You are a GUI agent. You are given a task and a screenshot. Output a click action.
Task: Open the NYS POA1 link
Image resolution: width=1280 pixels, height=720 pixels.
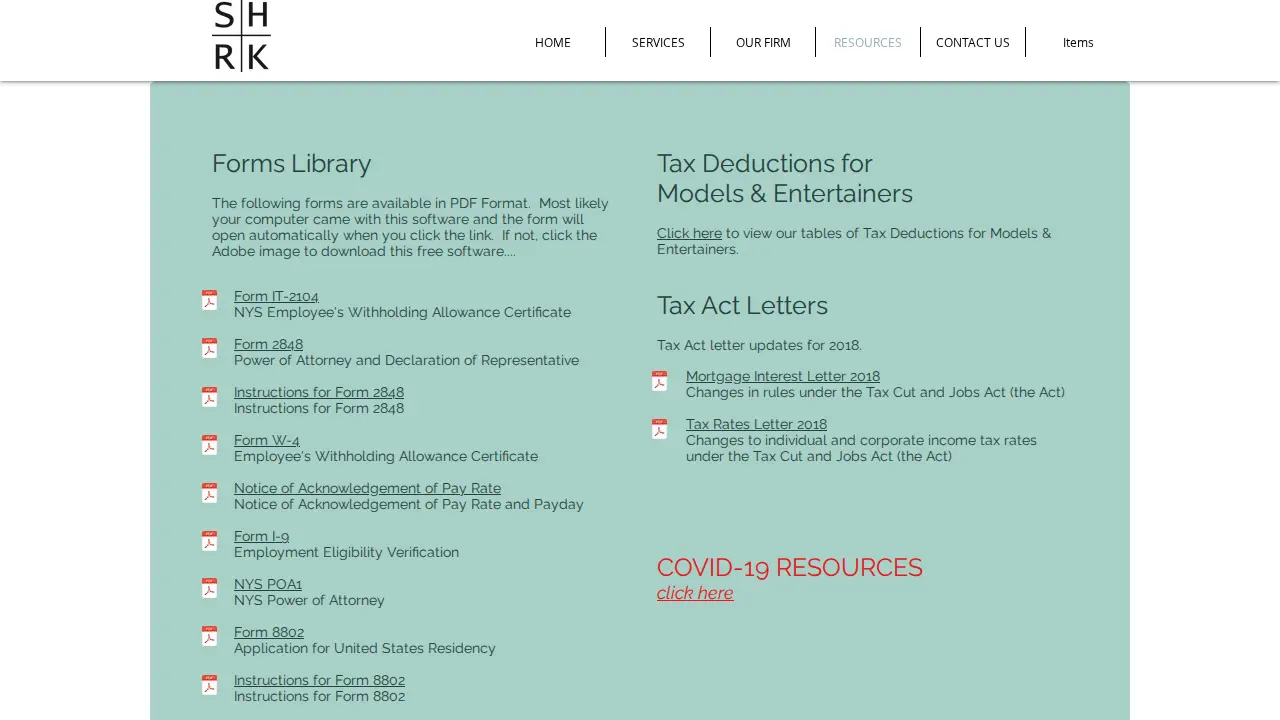268,584
